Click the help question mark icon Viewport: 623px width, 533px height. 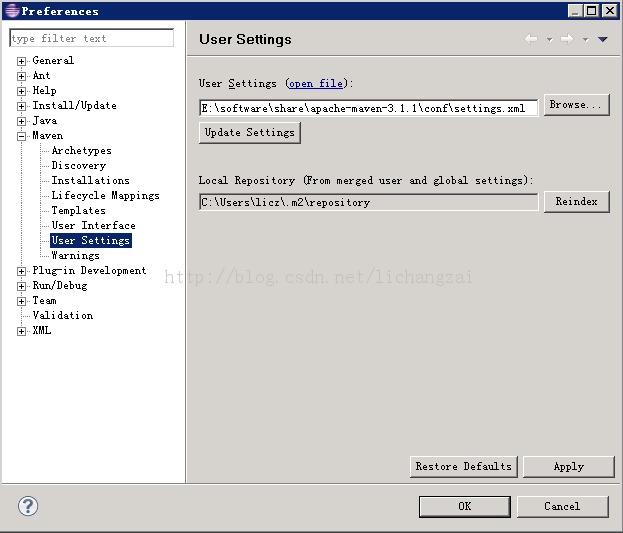28,506
